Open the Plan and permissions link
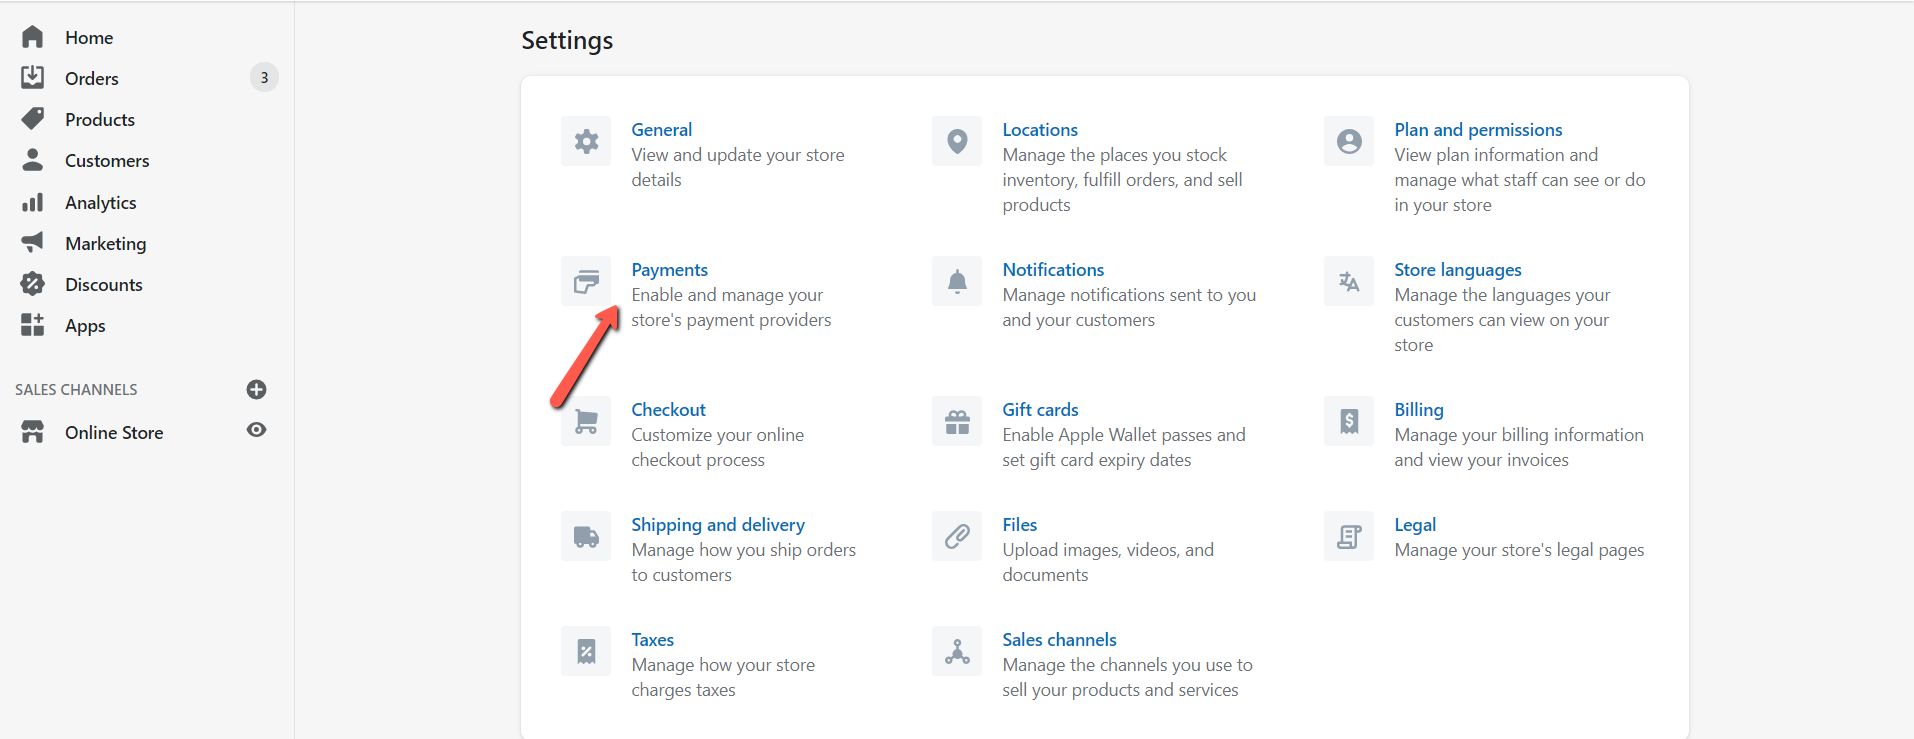This screenshot has height=739, width=1914. click(1477, 130)
